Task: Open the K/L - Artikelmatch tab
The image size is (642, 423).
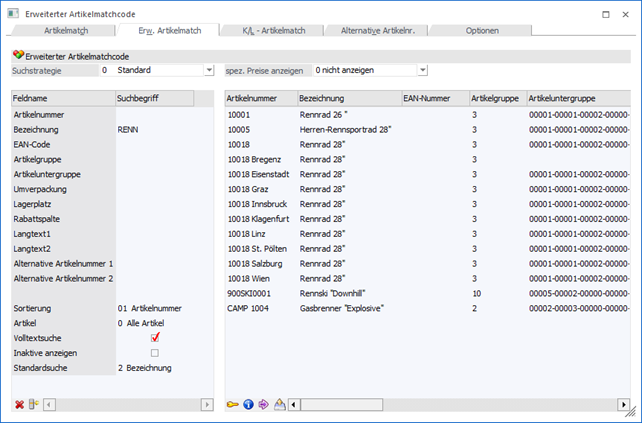Action: (276, 31)
